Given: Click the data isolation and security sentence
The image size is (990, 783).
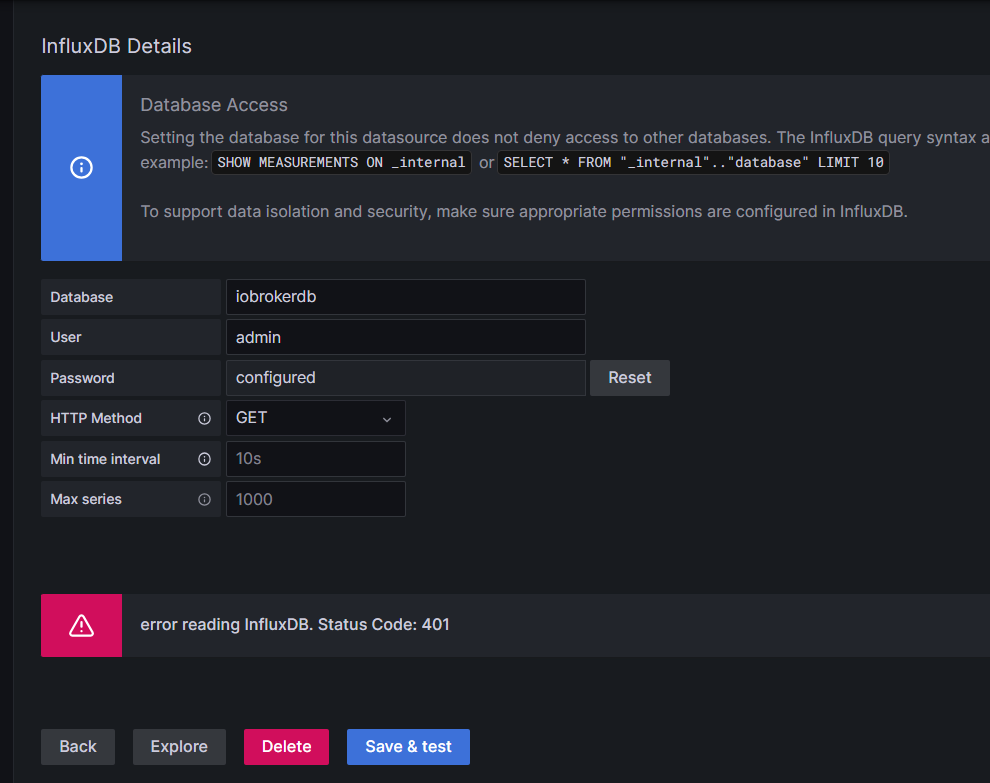Looking at the screenshot, I should (523, 212).
